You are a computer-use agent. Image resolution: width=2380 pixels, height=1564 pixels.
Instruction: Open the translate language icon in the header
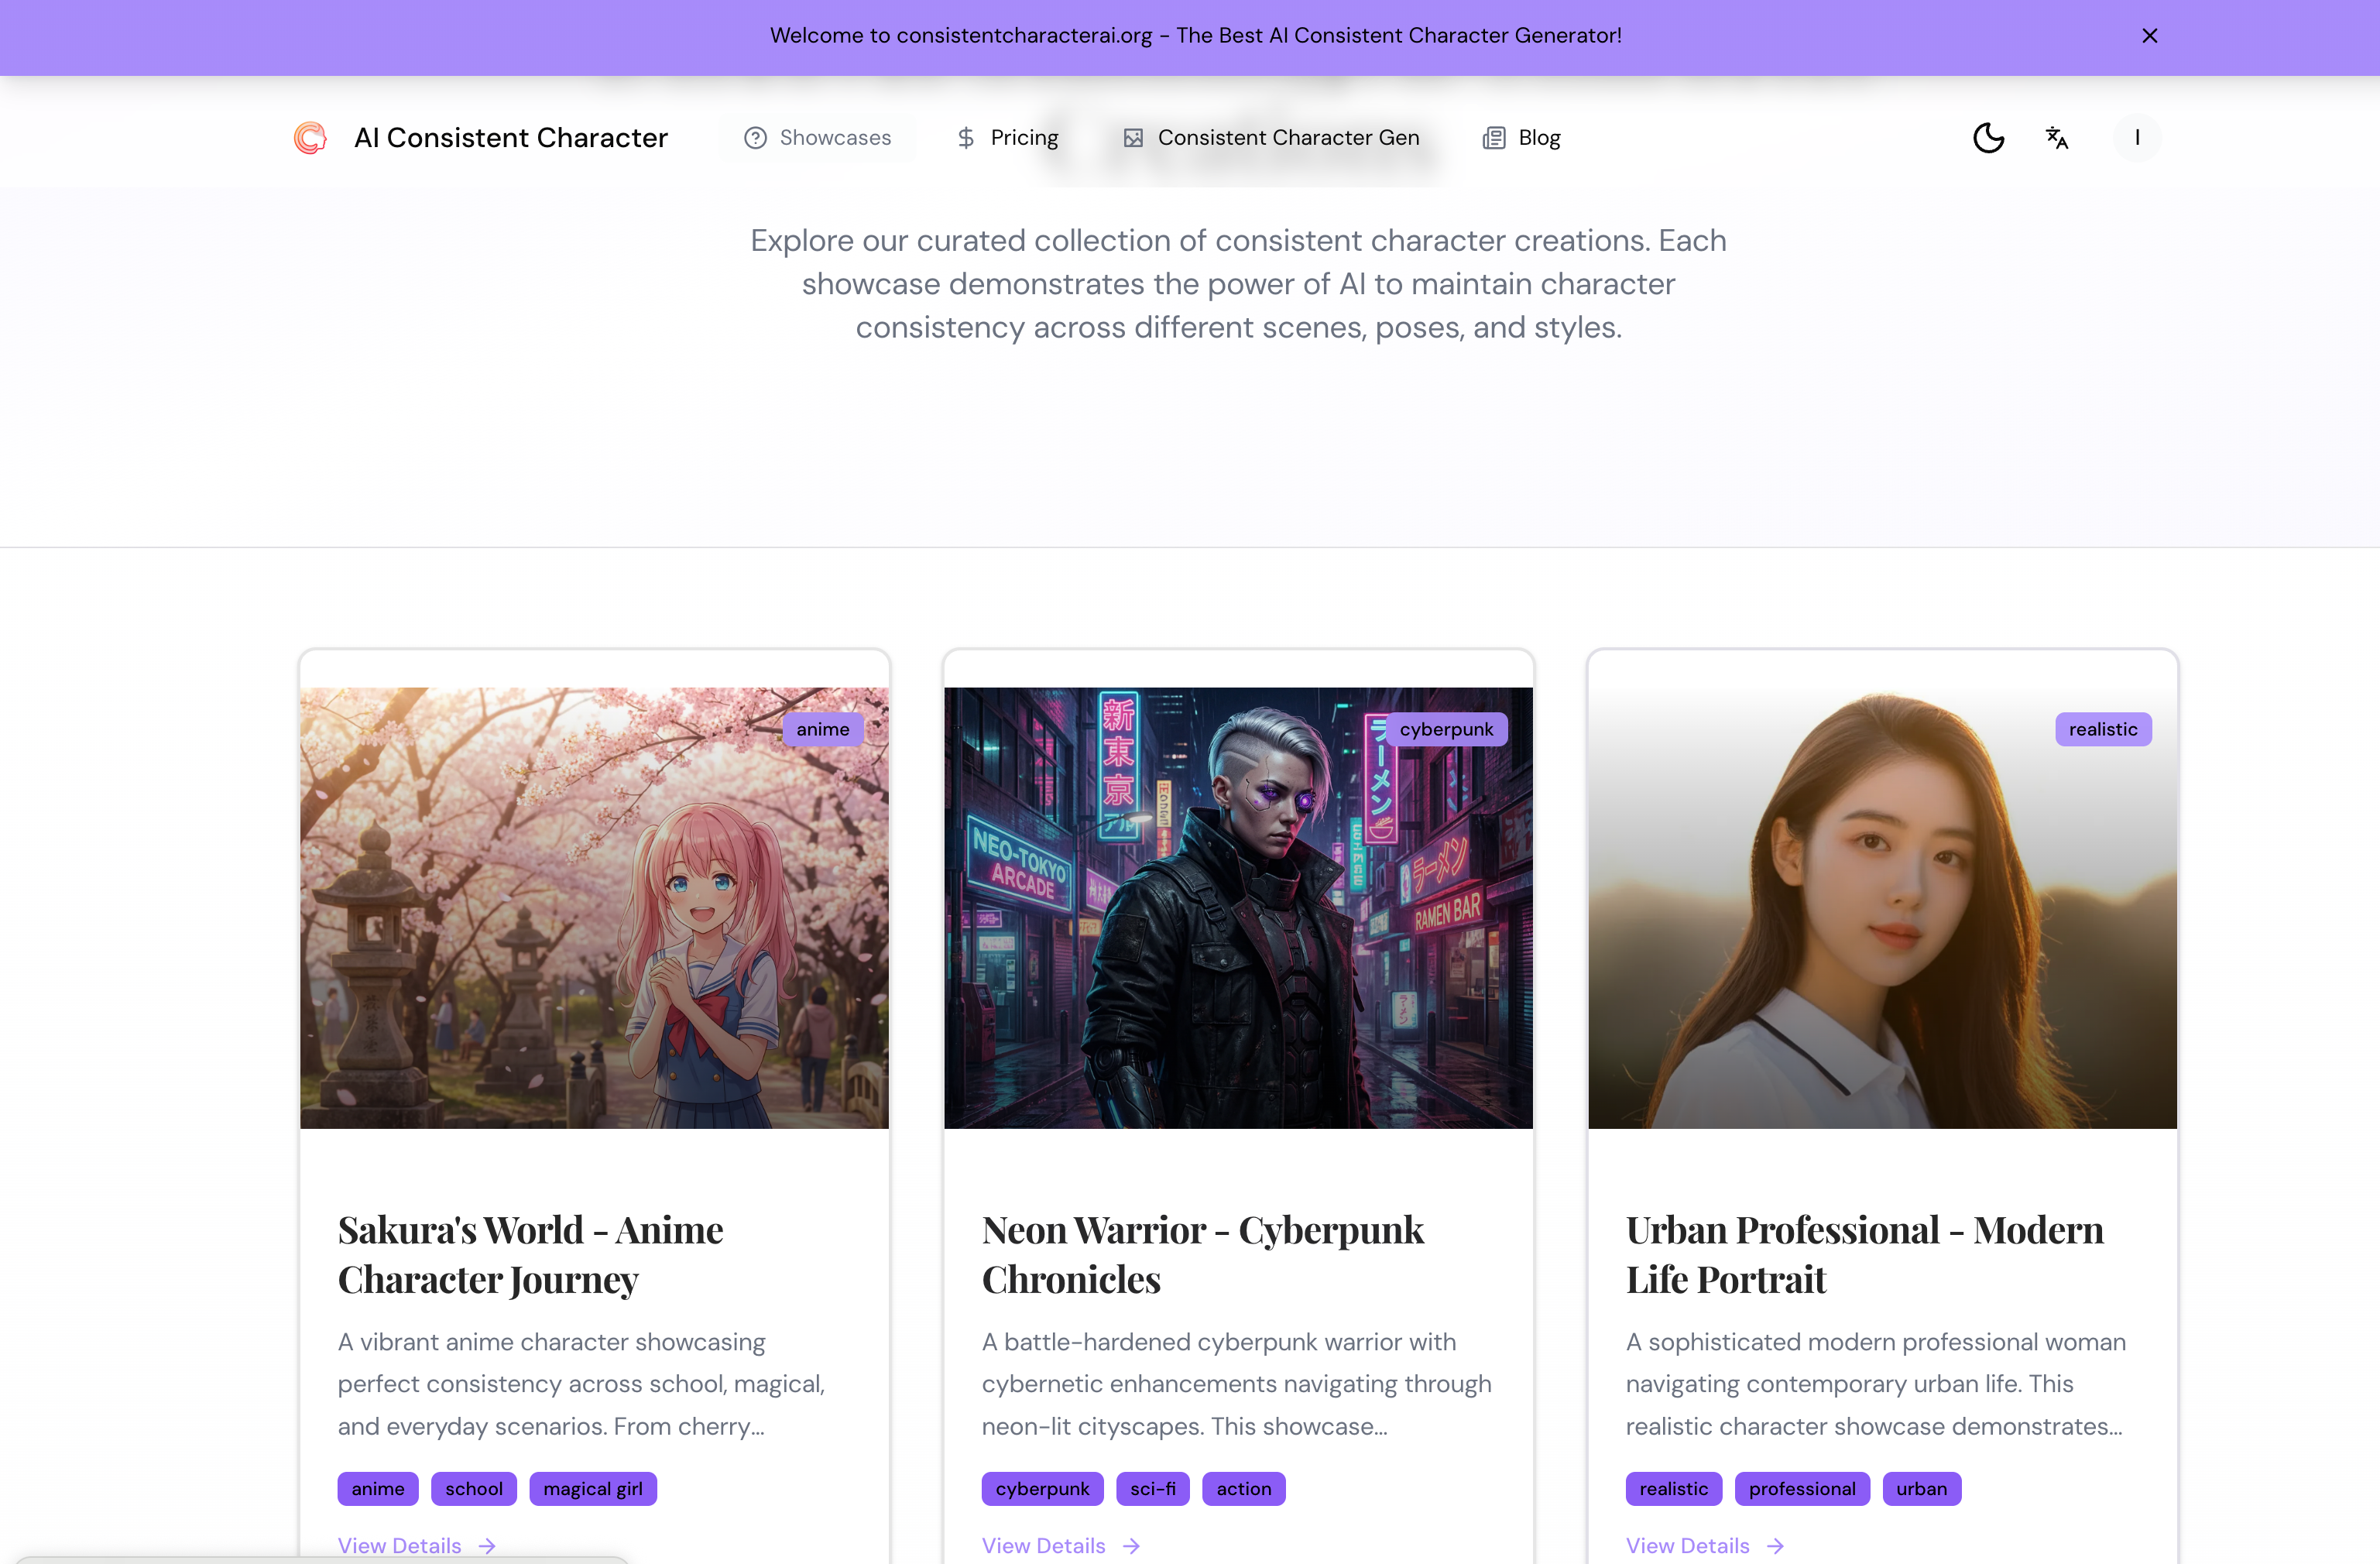(2058, 138)
